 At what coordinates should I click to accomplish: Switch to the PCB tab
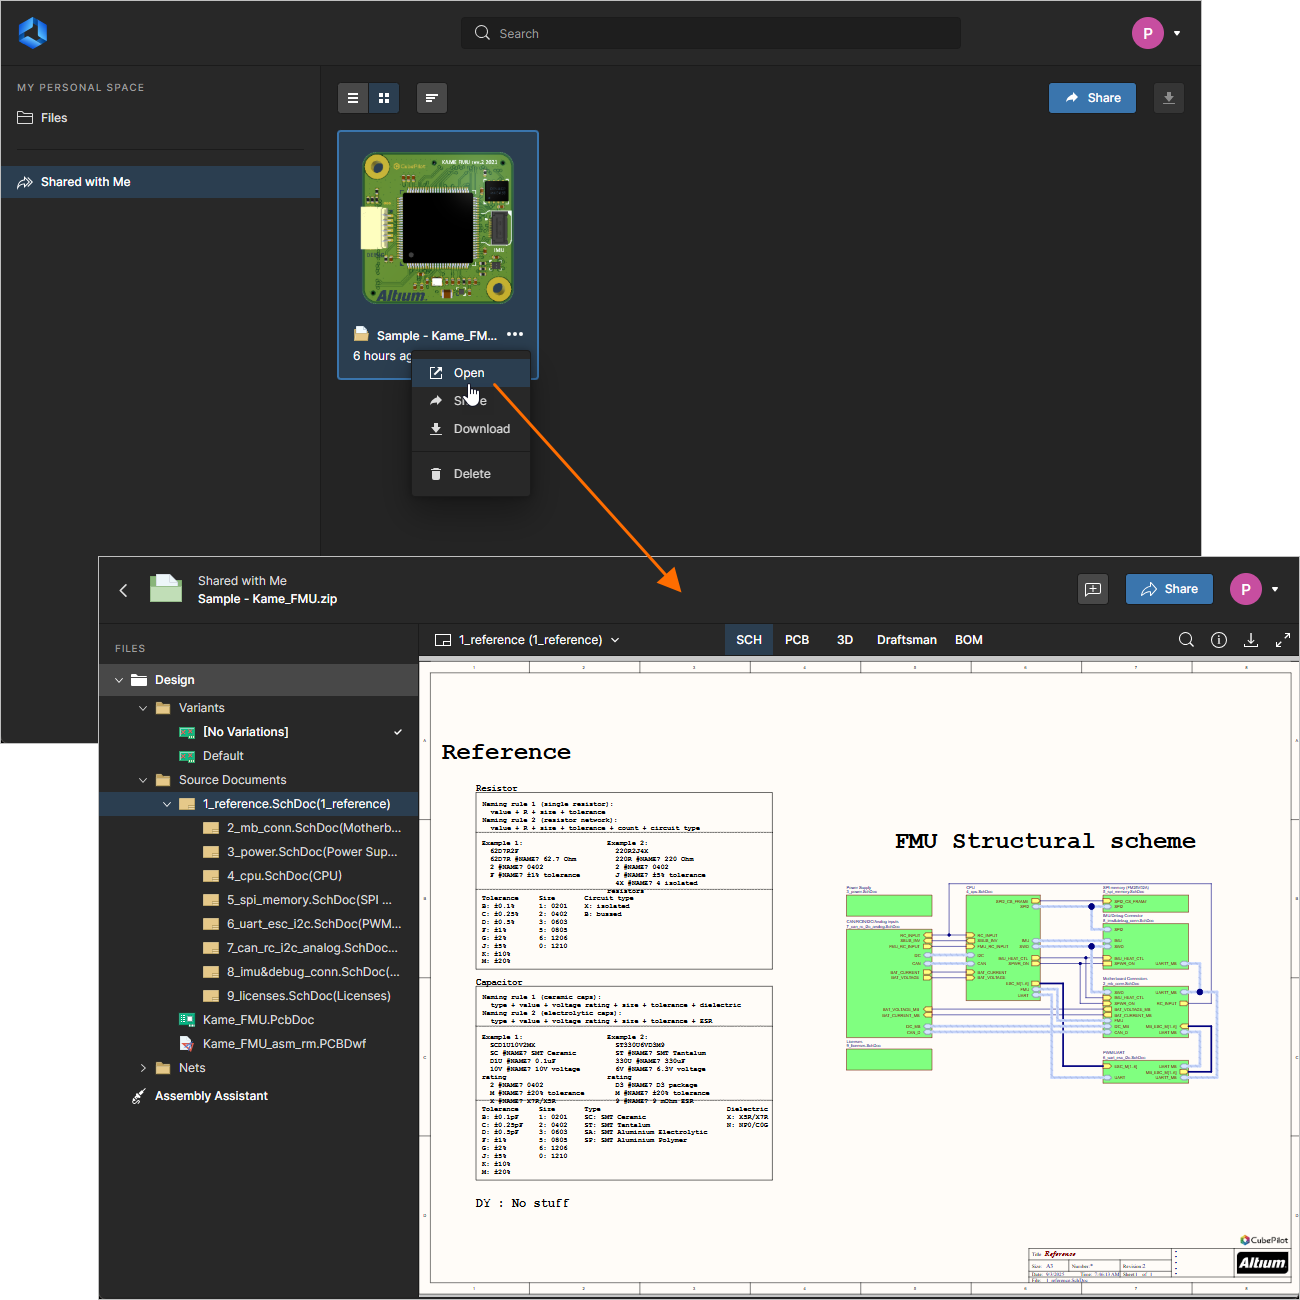pos(797,639)
